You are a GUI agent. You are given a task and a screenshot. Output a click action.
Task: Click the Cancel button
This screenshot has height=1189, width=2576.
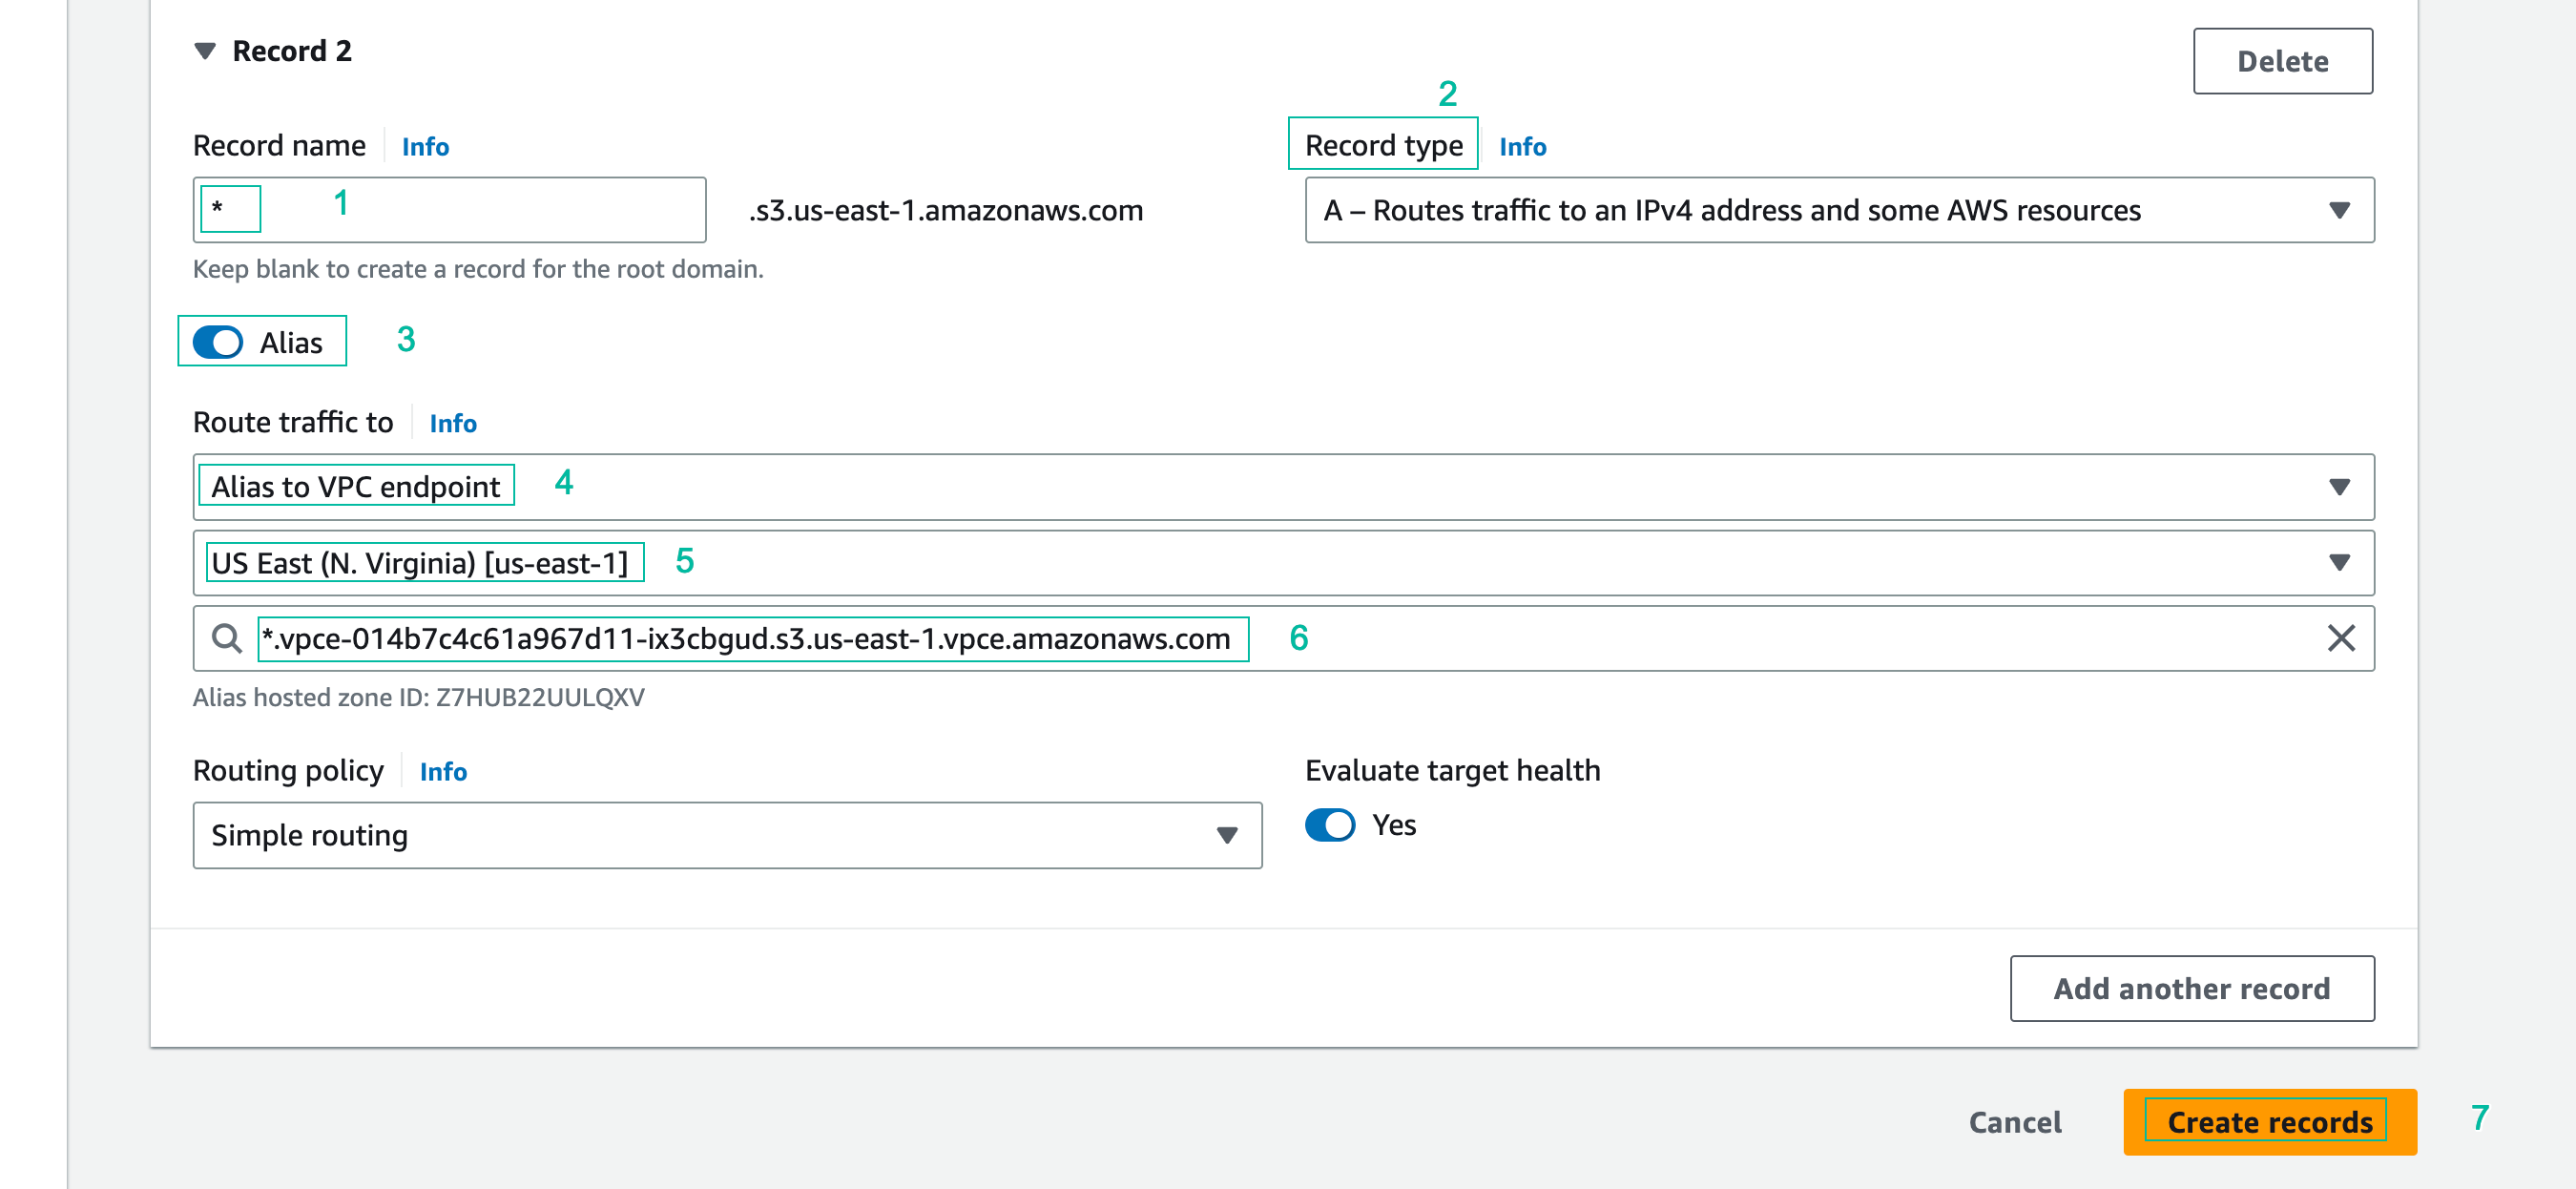pos(2014,1122)
